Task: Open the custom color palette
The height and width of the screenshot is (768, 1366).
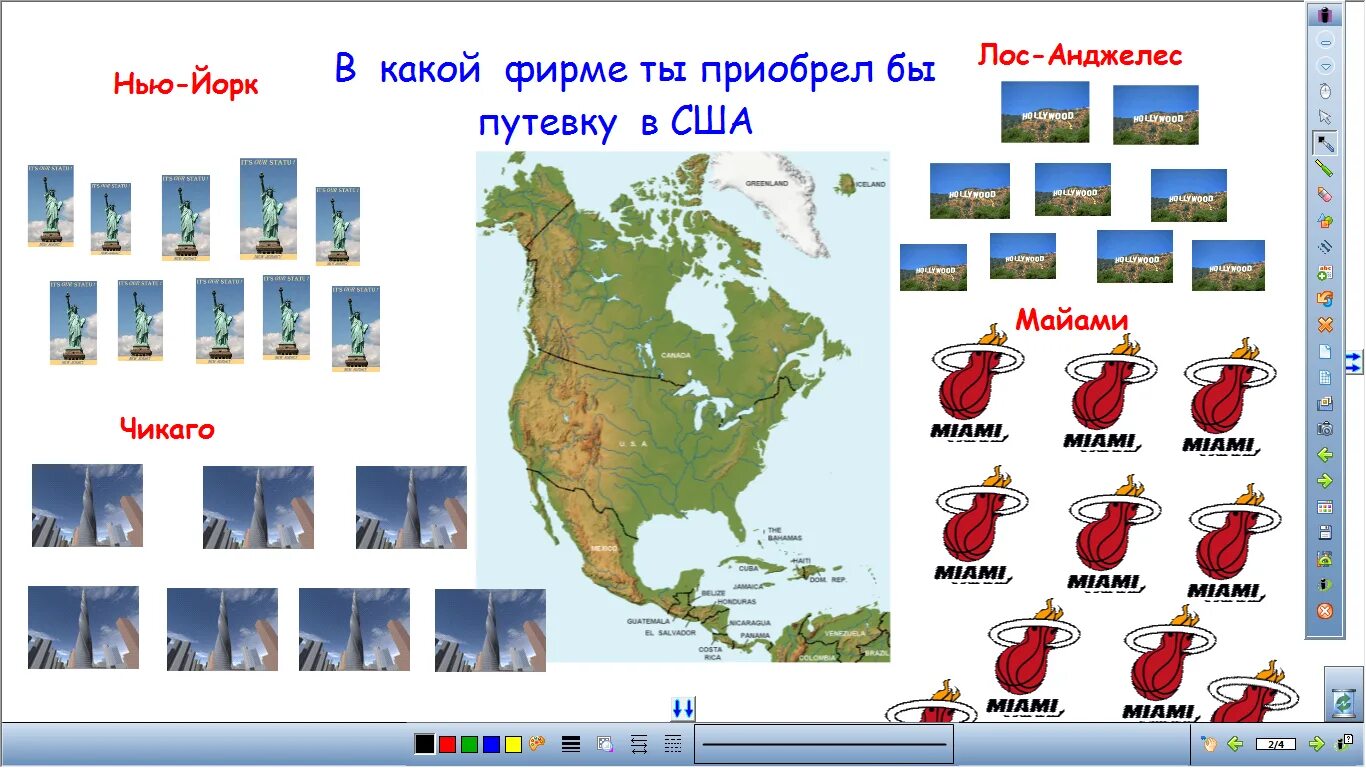Action: 537,744
